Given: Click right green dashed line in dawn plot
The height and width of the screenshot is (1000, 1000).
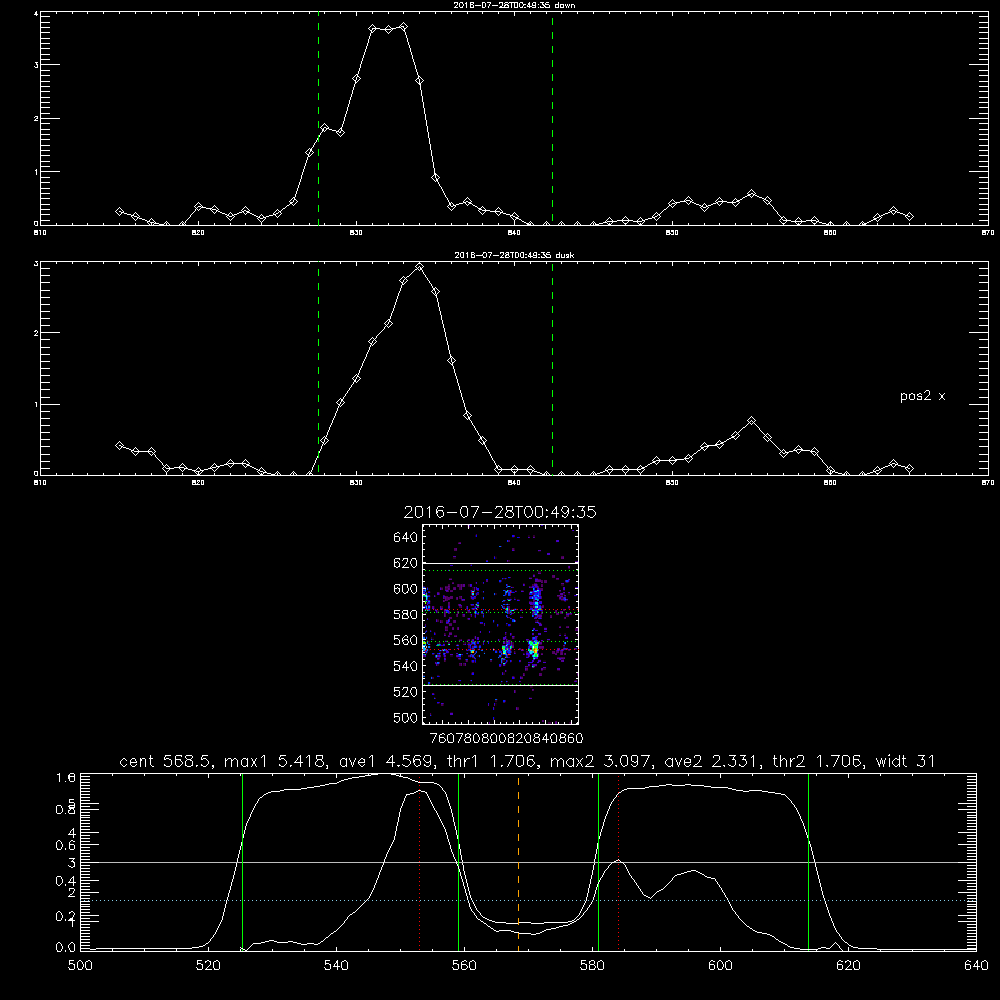Looking at the screenshot, I should pos(552,118).
